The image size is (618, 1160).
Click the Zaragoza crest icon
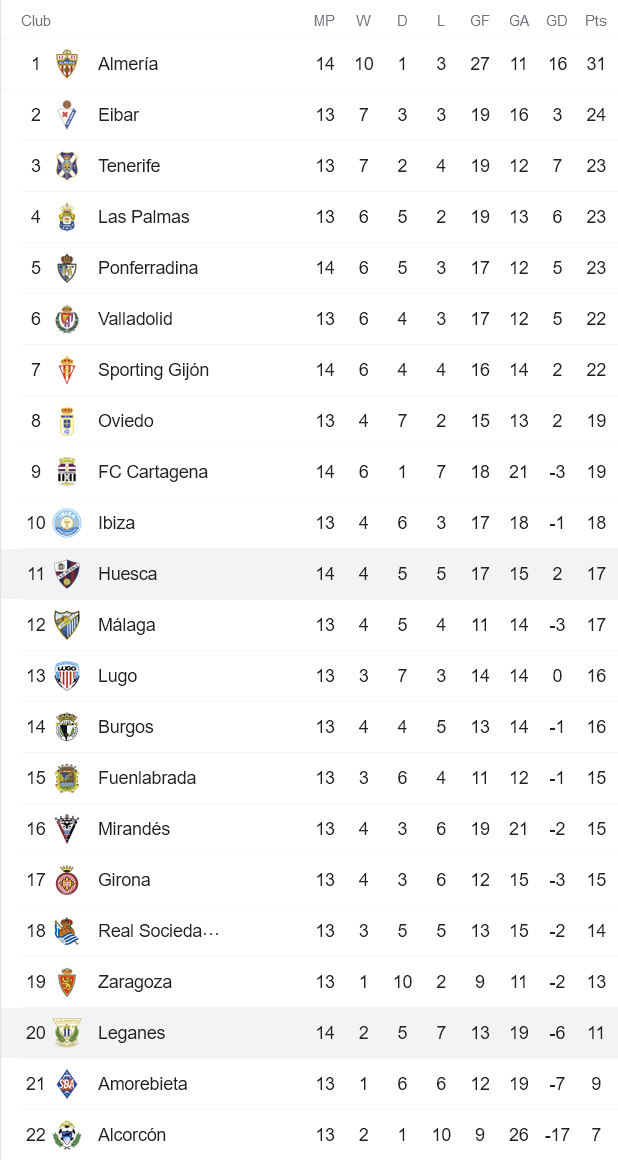point(68,981)
